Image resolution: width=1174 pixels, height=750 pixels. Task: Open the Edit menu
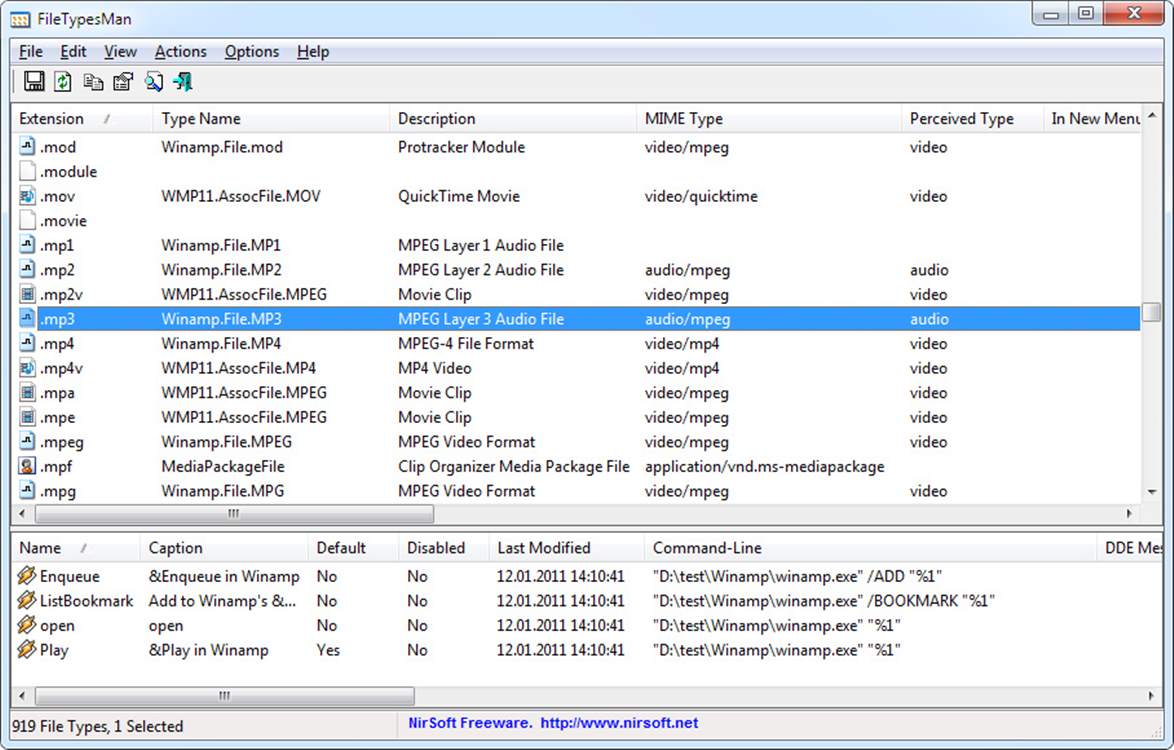73,52
